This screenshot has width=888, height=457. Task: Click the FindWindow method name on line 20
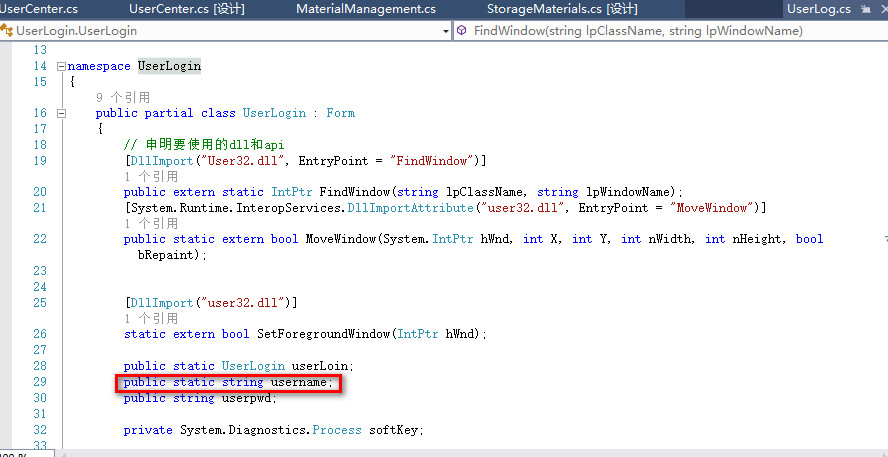click(355, 192)
